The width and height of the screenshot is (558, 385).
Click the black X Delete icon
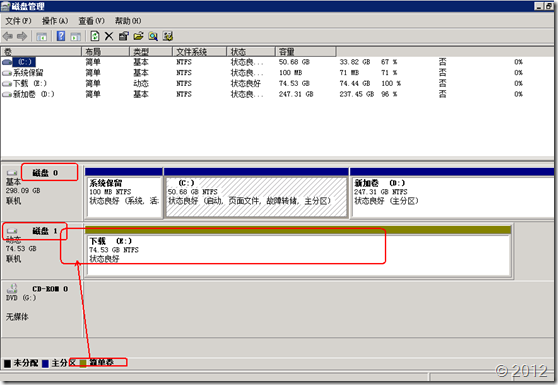(109, 36)
